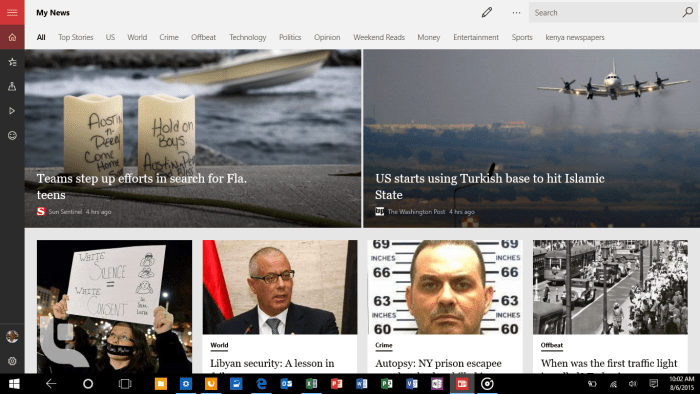Open the Interests star-list sidebar icon
The image size is (700, 394).
click(12, 62)
